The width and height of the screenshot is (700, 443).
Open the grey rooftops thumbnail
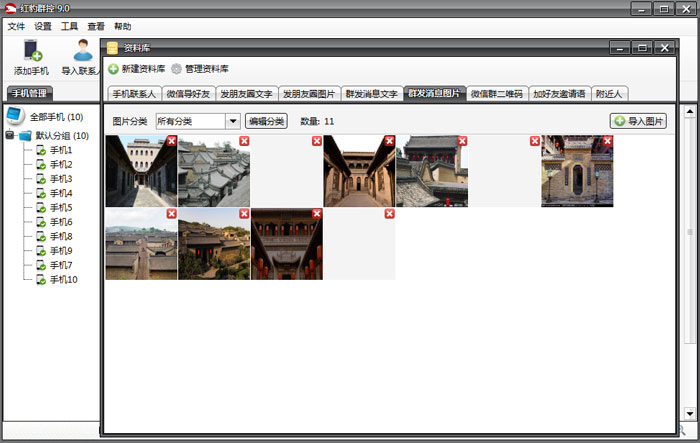pyautogui.click(x=214, y=171)
